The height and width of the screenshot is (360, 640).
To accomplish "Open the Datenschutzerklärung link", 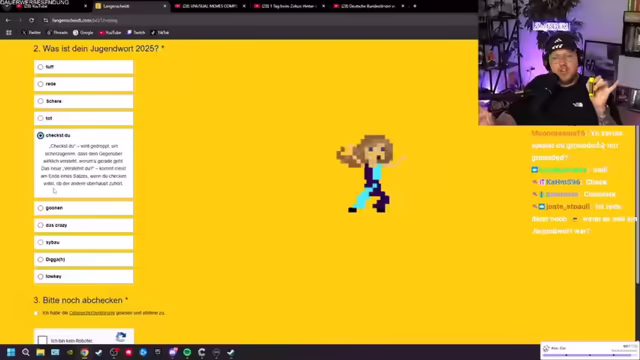I will (x=92, y=313).
